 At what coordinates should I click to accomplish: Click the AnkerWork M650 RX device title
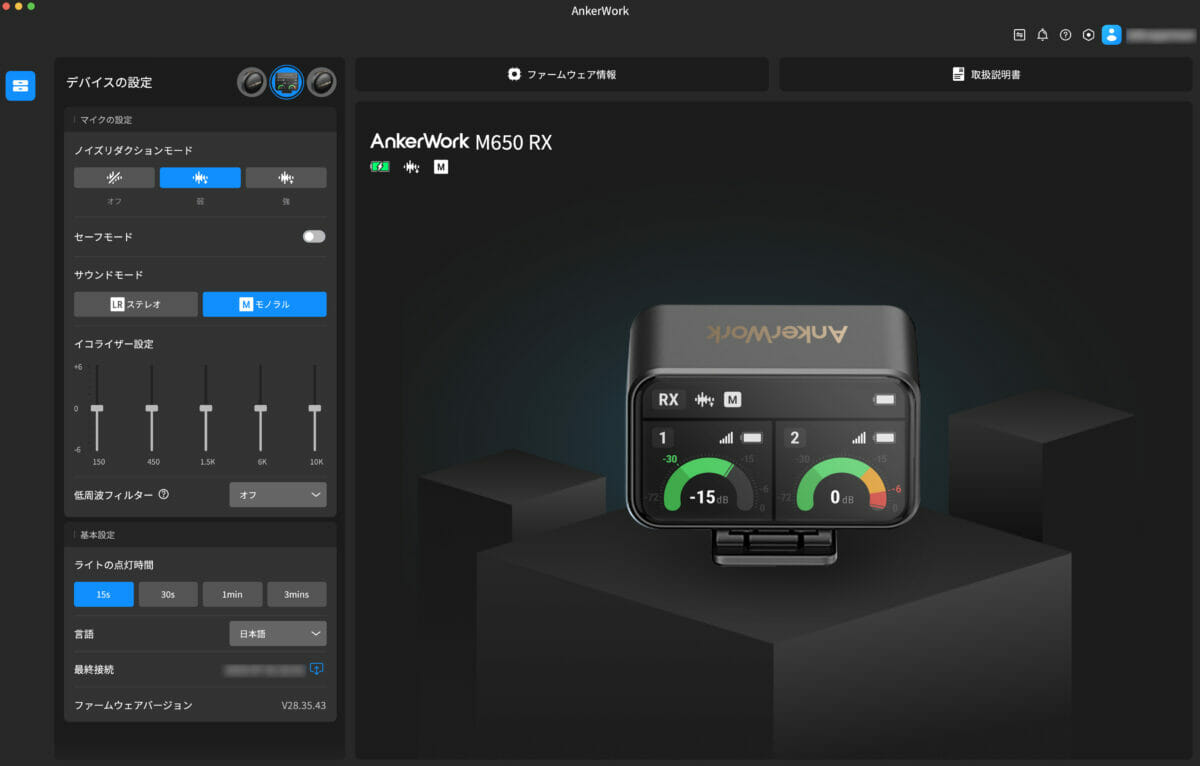pos(461,142)
